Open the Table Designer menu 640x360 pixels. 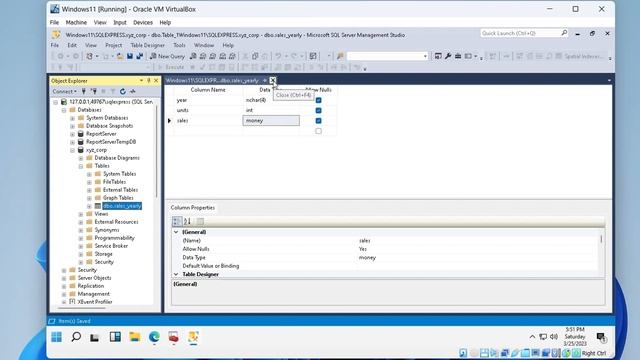pyautogui.click(x=147, y=45)
